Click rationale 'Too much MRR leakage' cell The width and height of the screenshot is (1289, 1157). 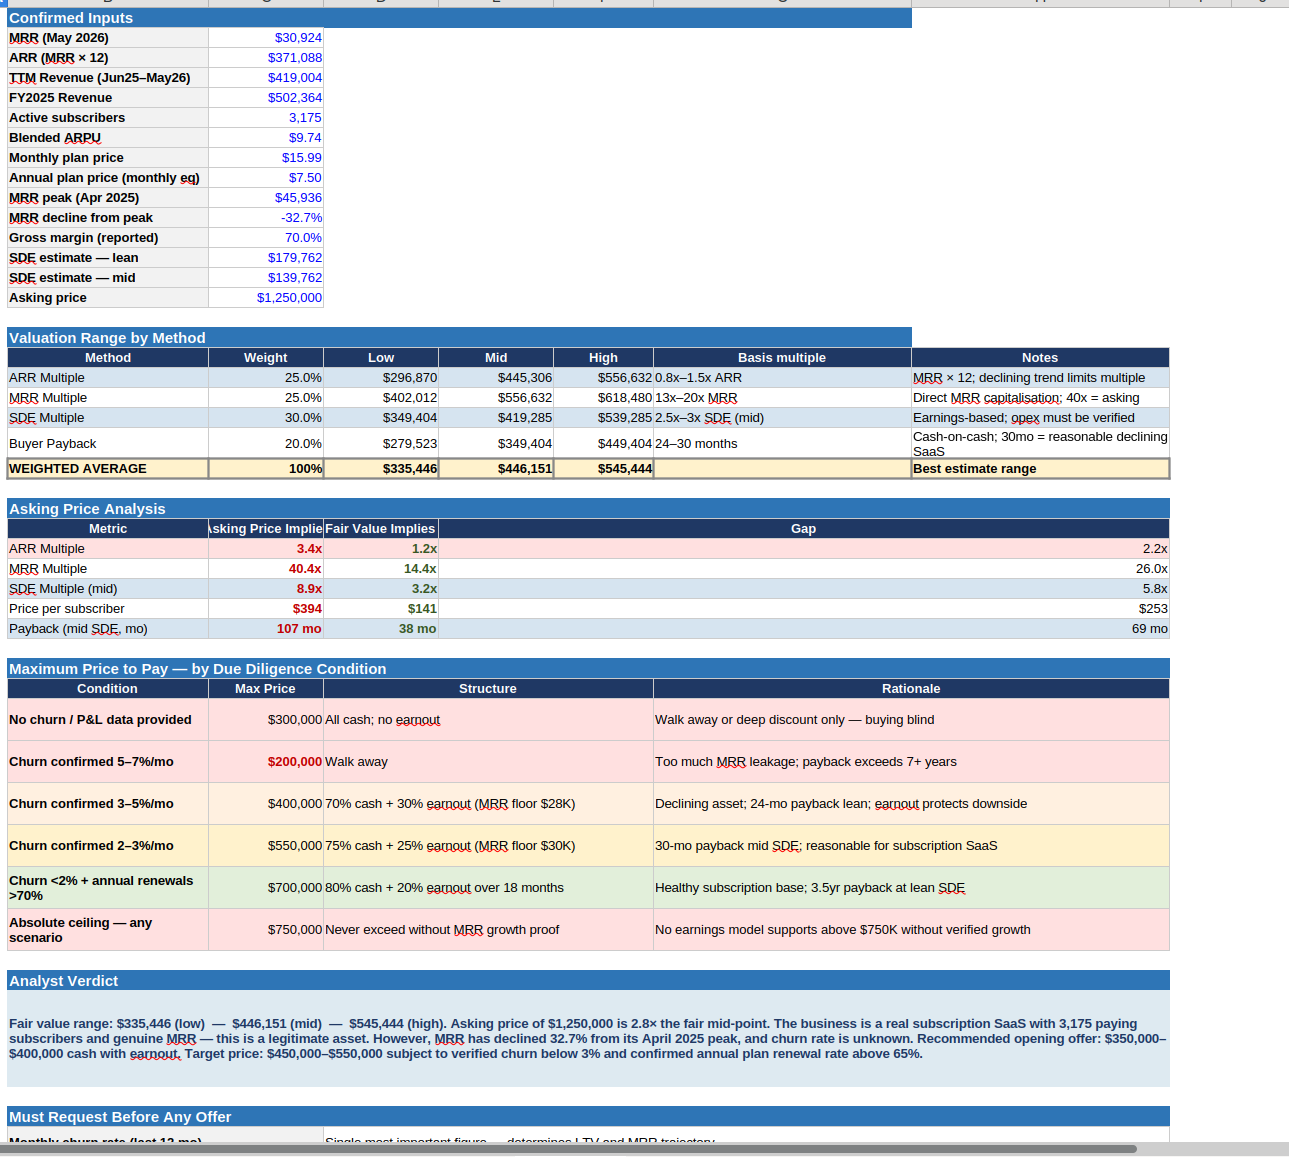pos(911,762)
